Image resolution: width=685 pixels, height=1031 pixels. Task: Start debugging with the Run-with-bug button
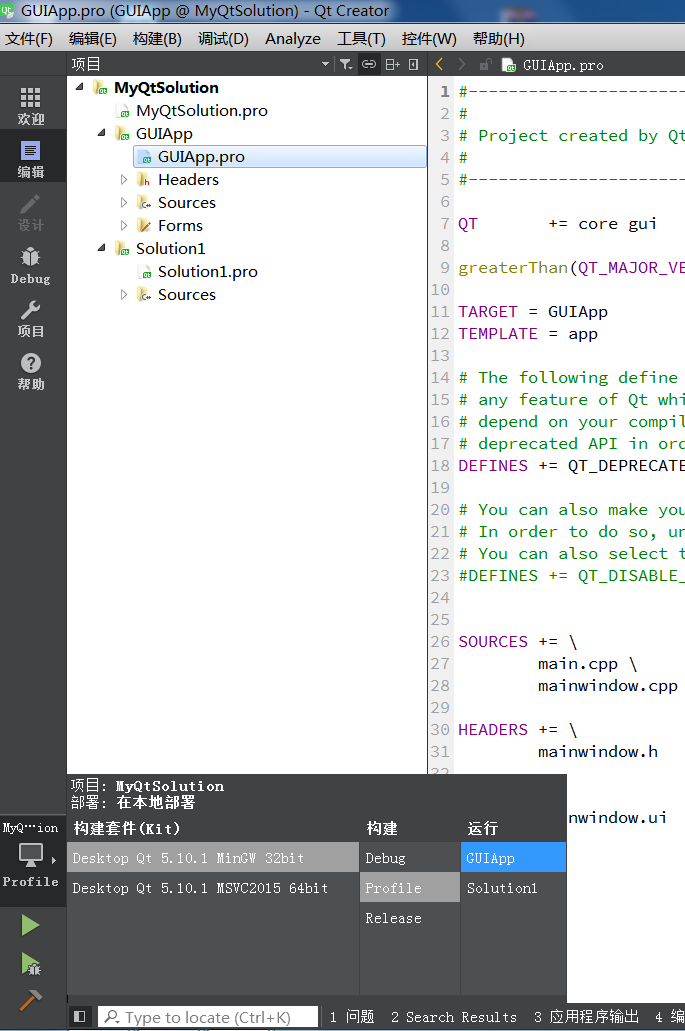pos(30,964)
